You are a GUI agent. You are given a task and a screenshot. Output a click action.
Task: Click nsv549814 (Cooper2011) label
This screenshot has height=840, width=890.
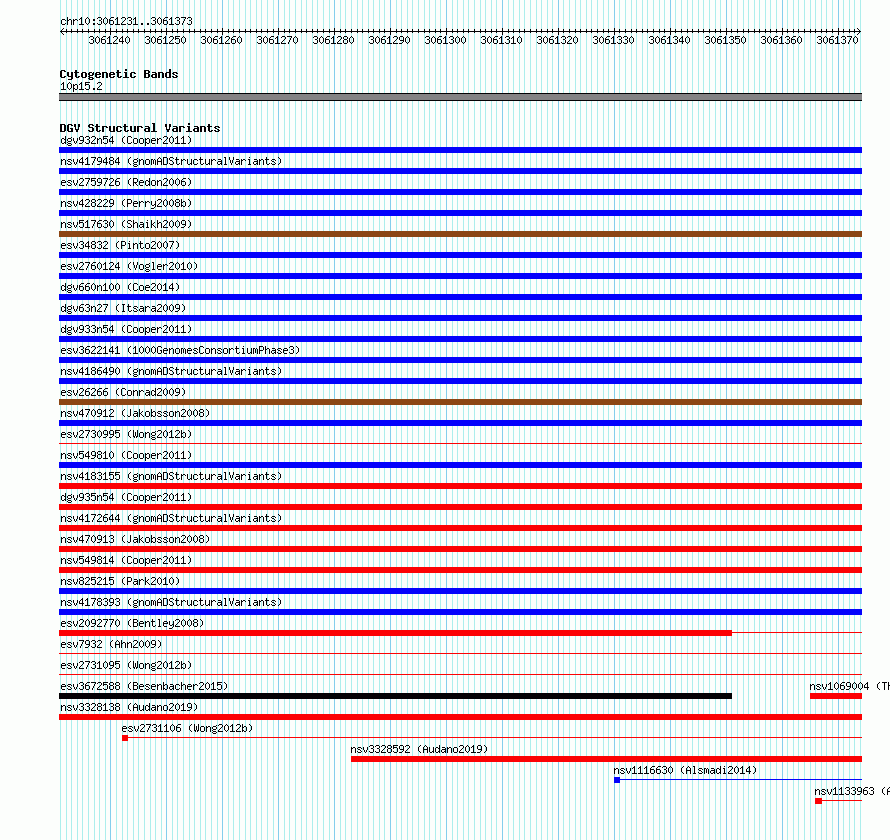(126, 560)
